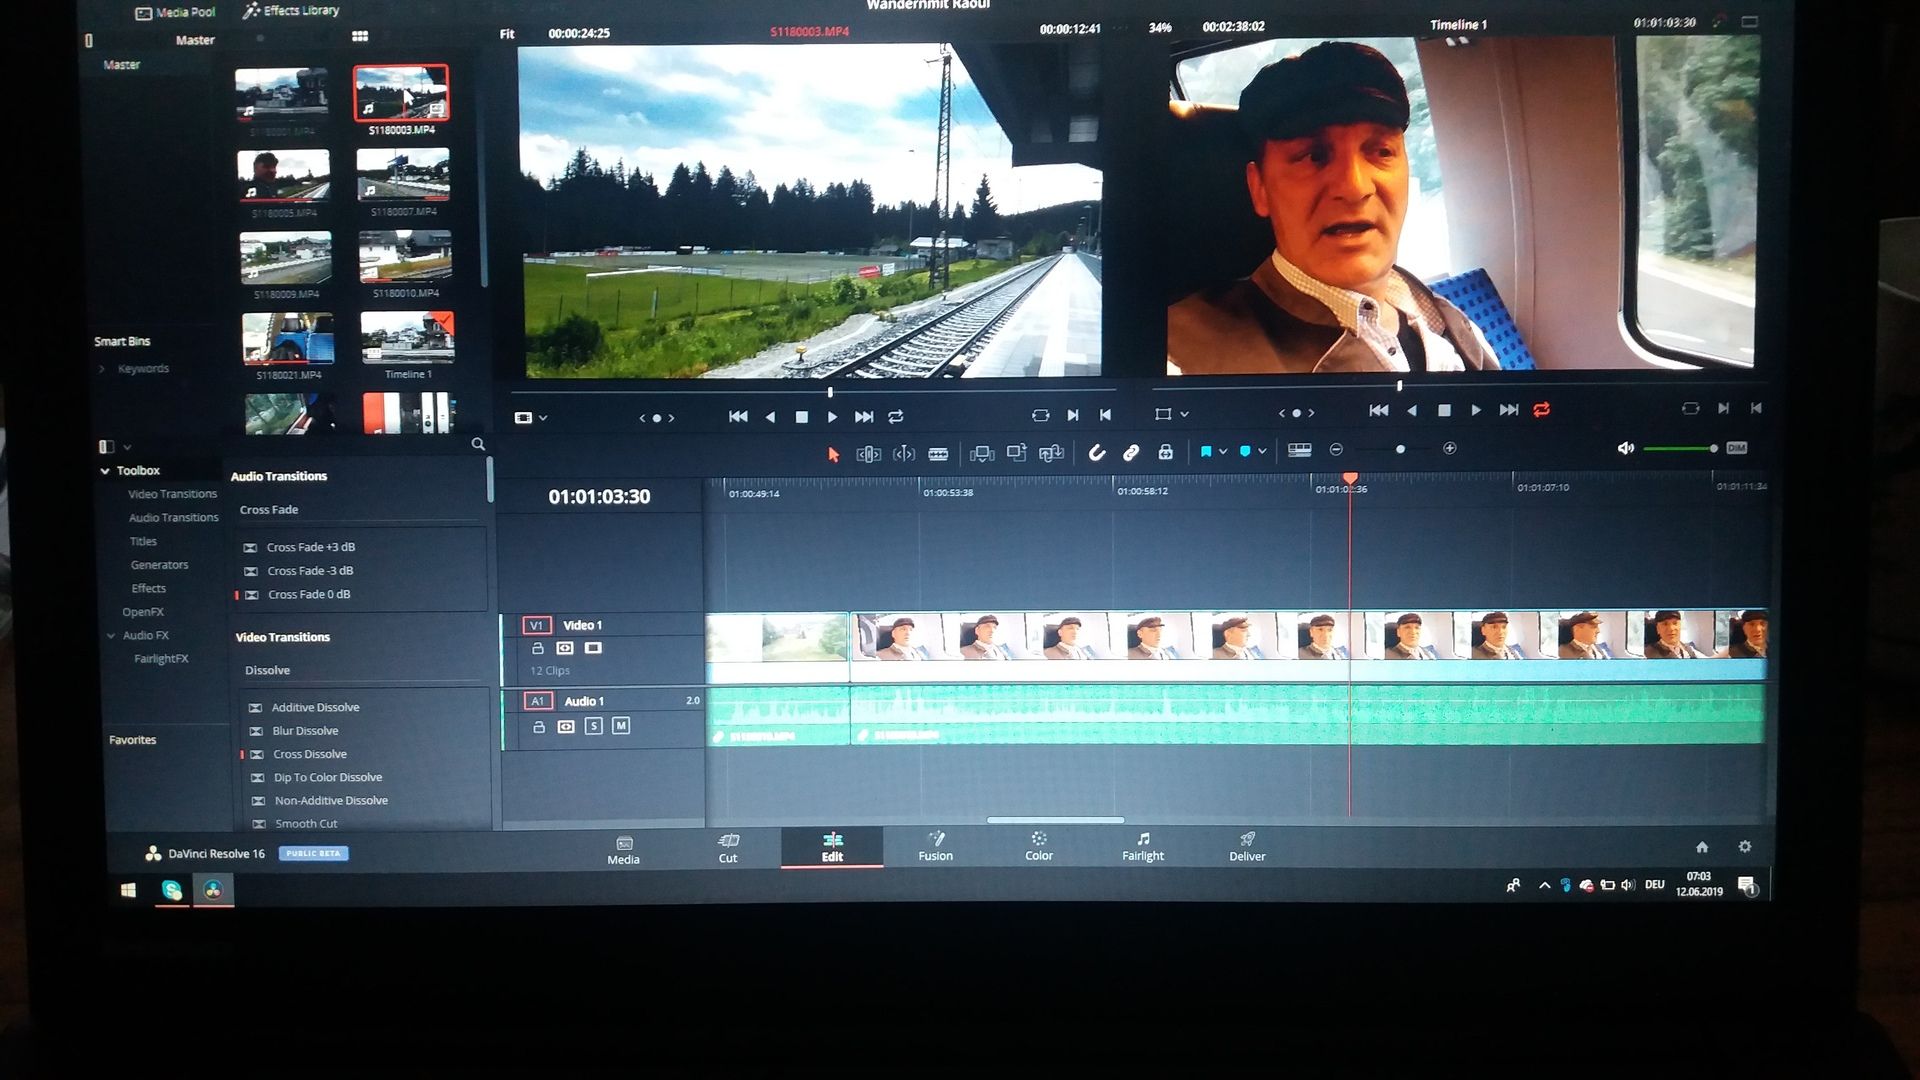Adjust the green volume slider
Screen dimensions: 1920x1080
point(1681,448)
